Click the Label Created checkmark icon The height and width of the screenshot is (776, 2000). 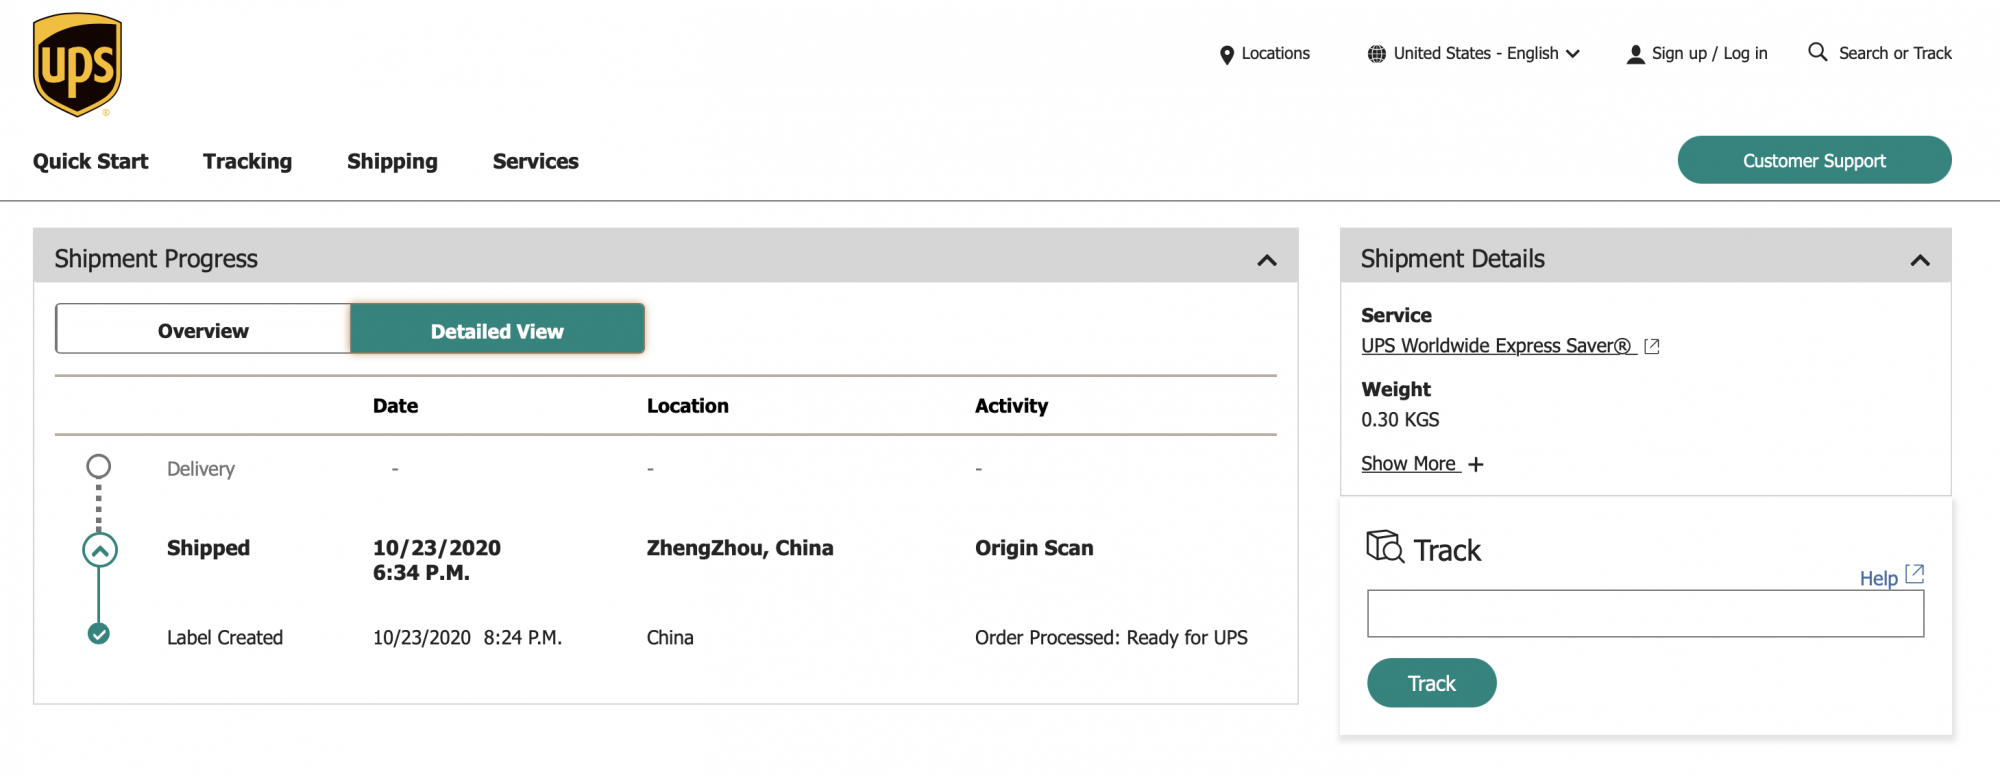tap(98, 633)
